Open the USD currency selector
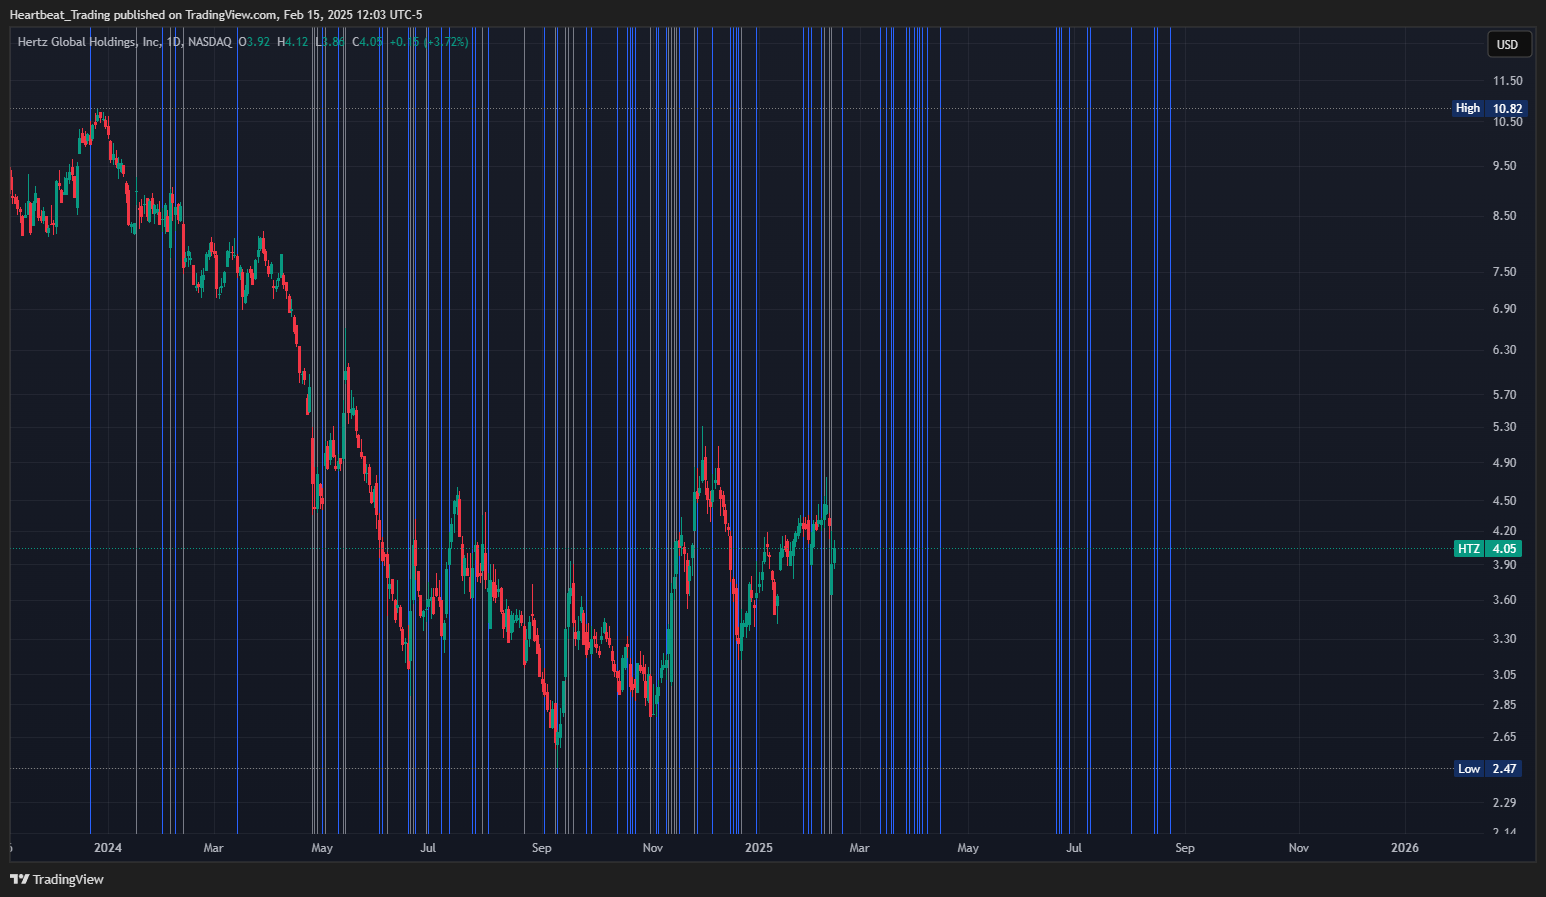Viewport: 1546px width, 897px height. (x=1507, y=44)
